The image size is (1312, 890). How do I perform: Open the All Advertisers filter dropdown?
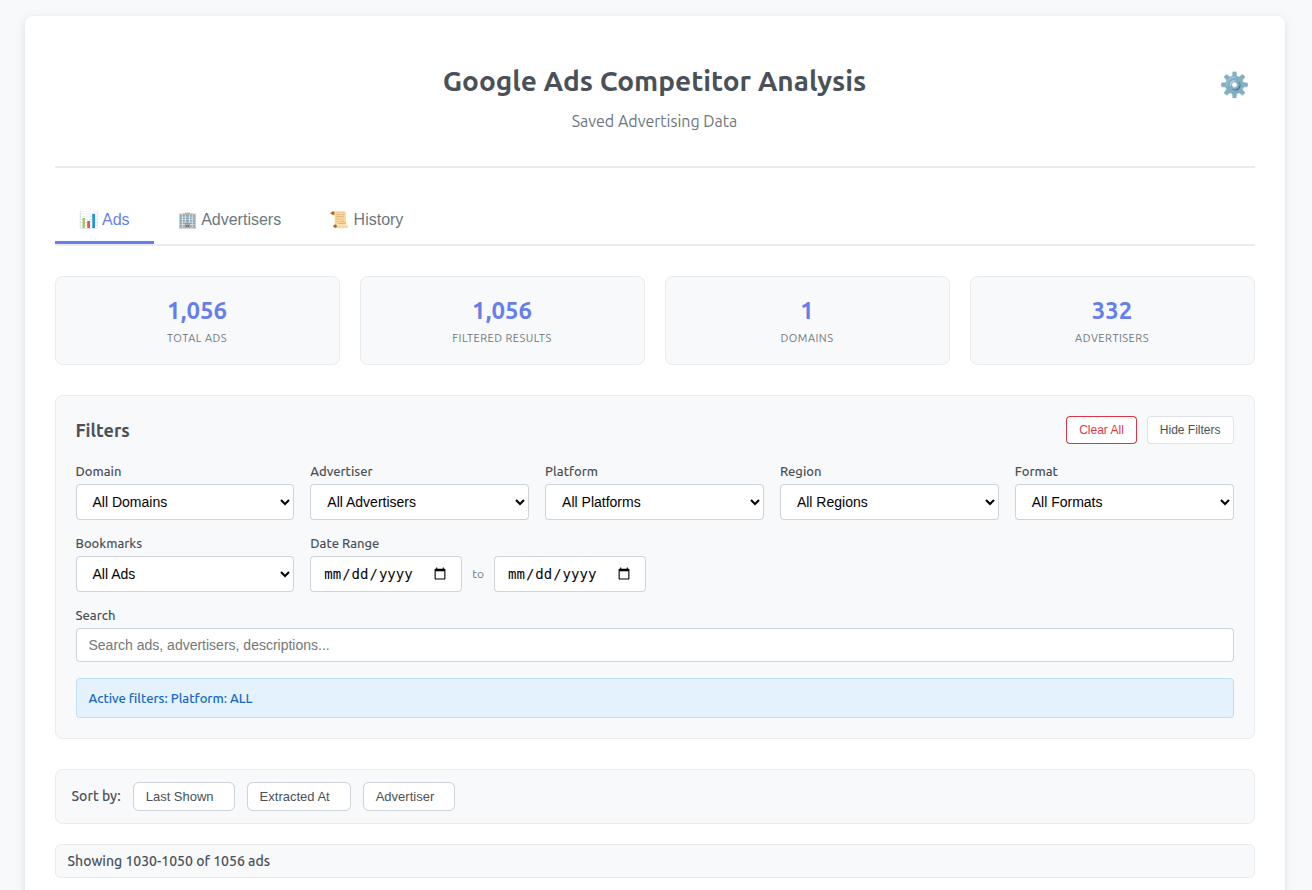[x=419, y=501]
